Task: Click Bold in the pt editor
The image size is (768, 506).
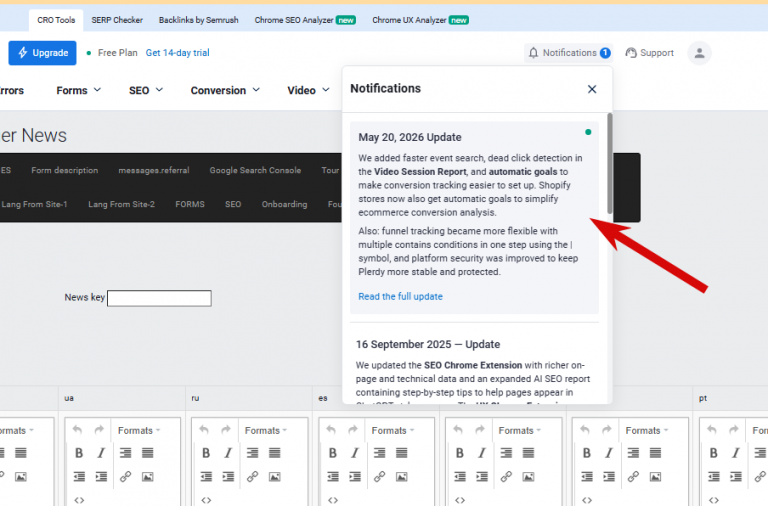Action: pos(713,453)
